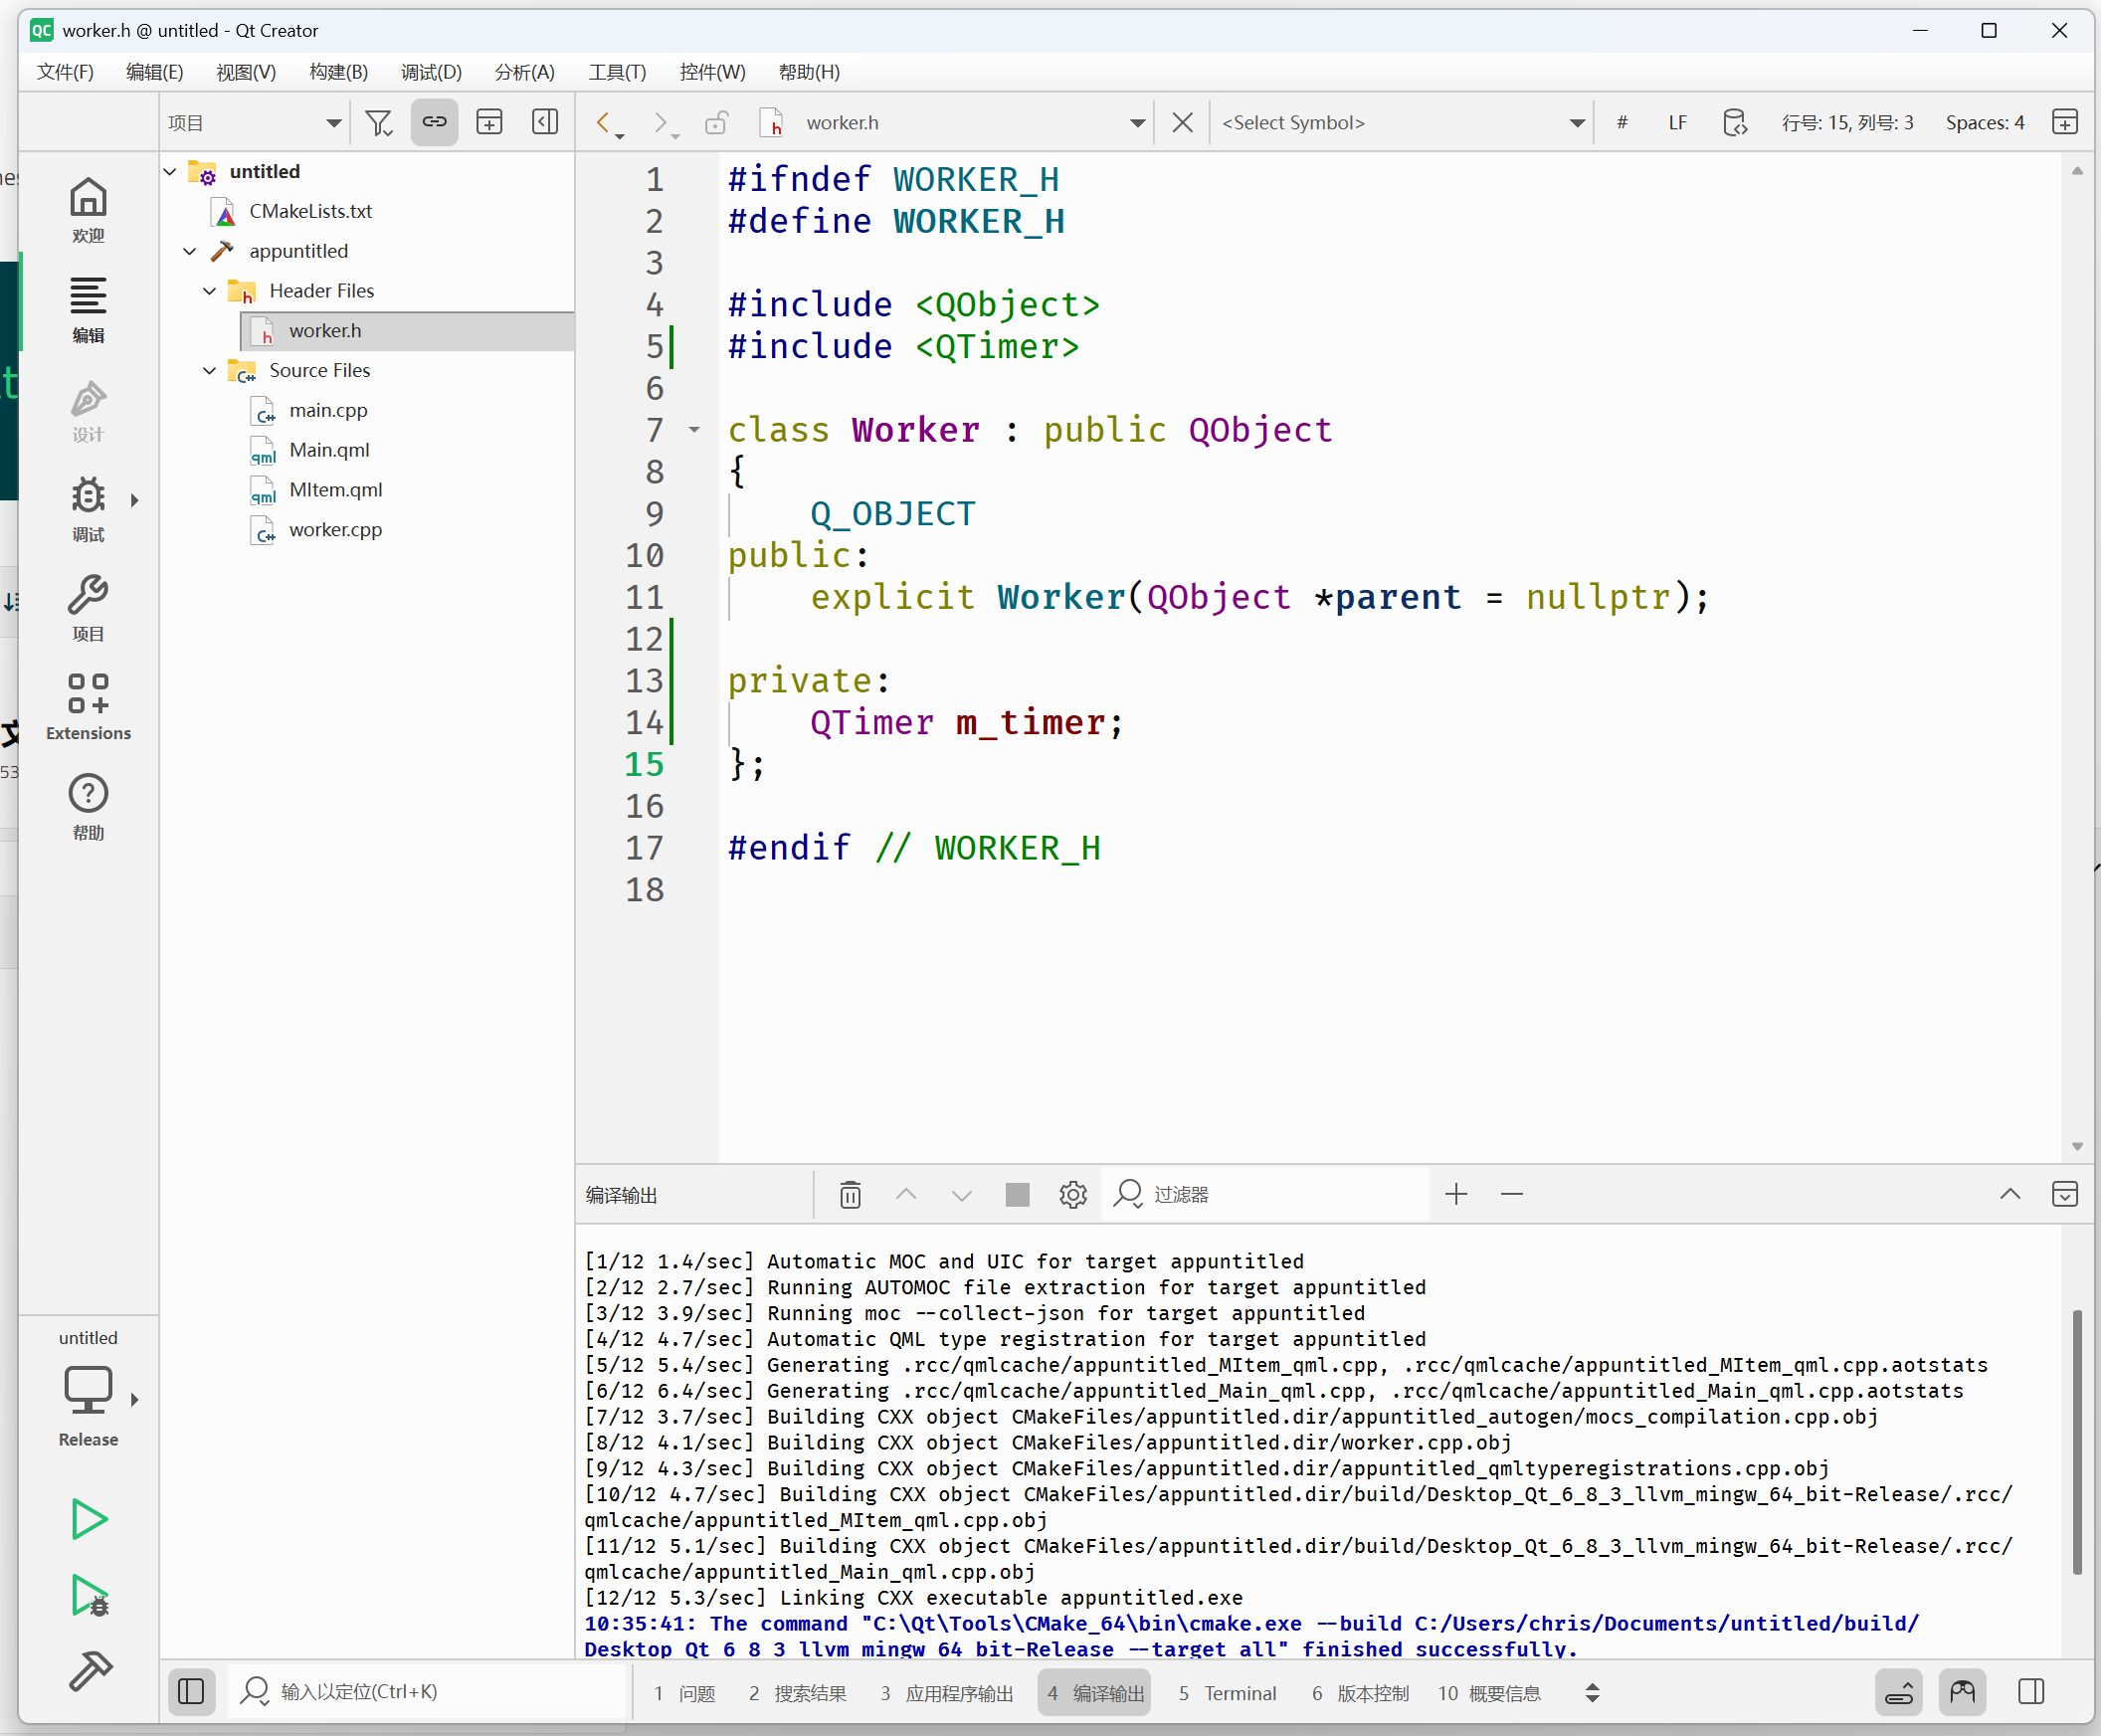Switch to the 5 Terminal tab
The image size is (2101, 1736).
point(1227,1693)
